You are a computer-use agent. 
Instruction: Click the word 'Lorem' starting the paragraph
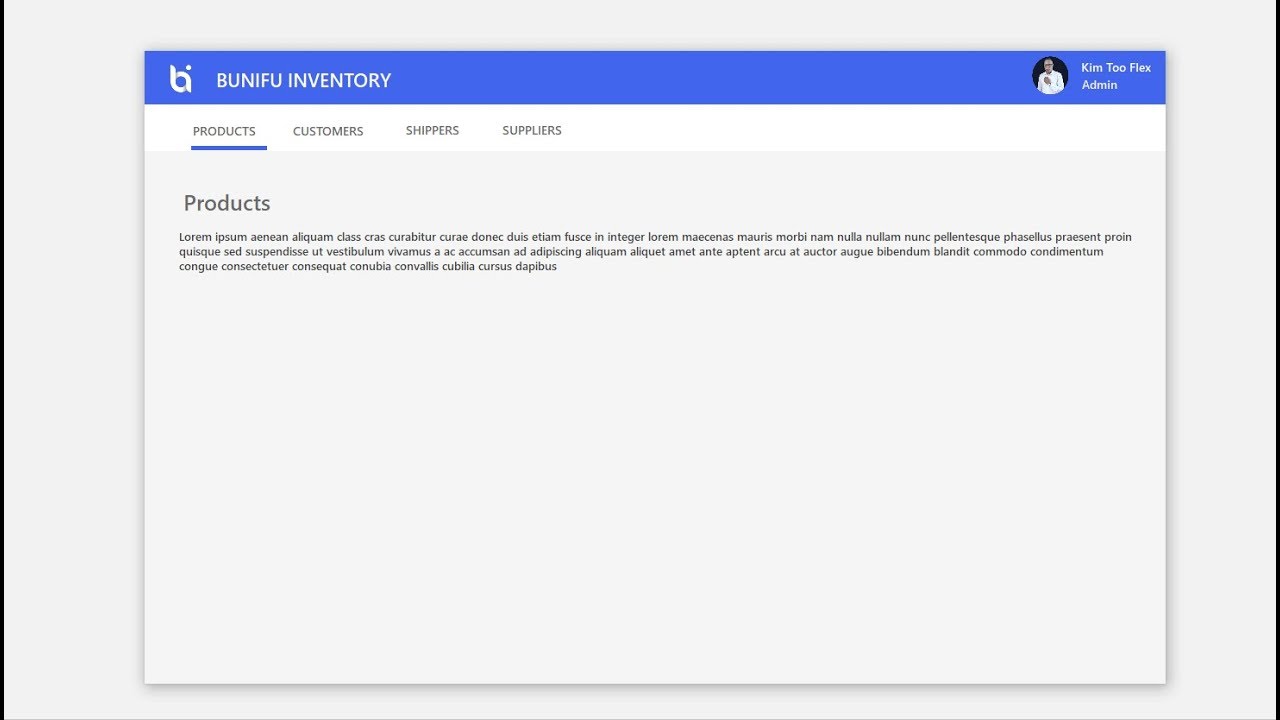(195, 237)
